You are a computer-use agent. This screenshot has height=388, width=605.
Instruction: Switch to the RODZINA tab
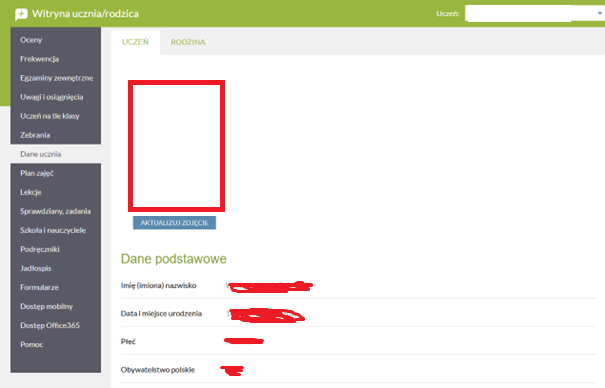pyautogui.click(x=188, y=42)
